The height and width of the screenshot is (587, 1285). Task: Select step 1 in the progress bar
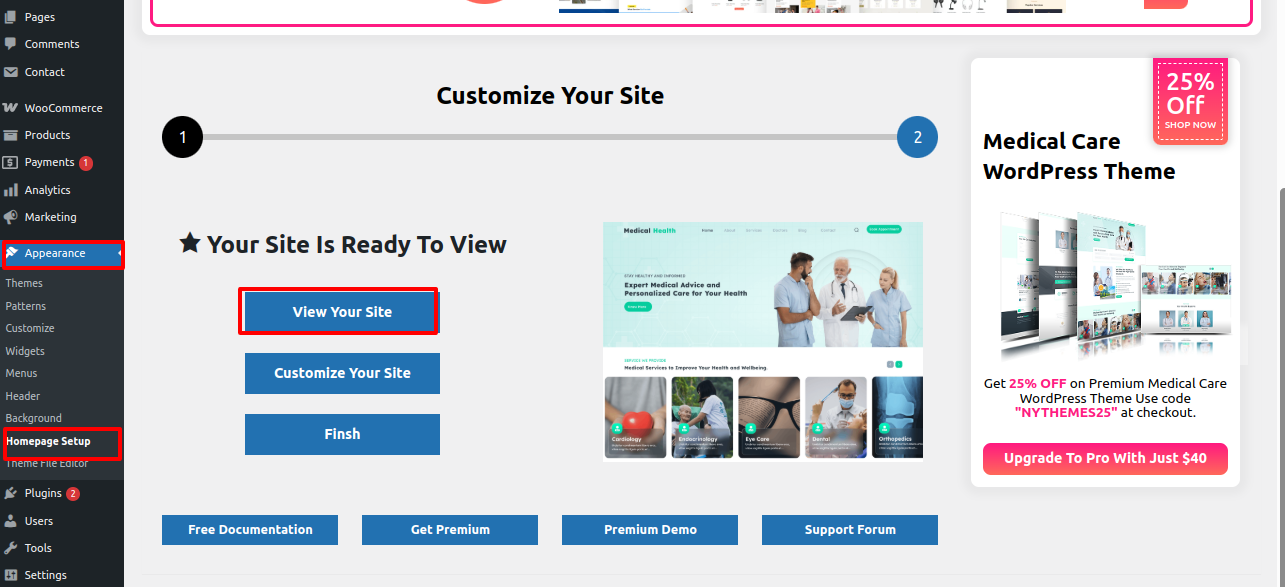tap(182, 137)
